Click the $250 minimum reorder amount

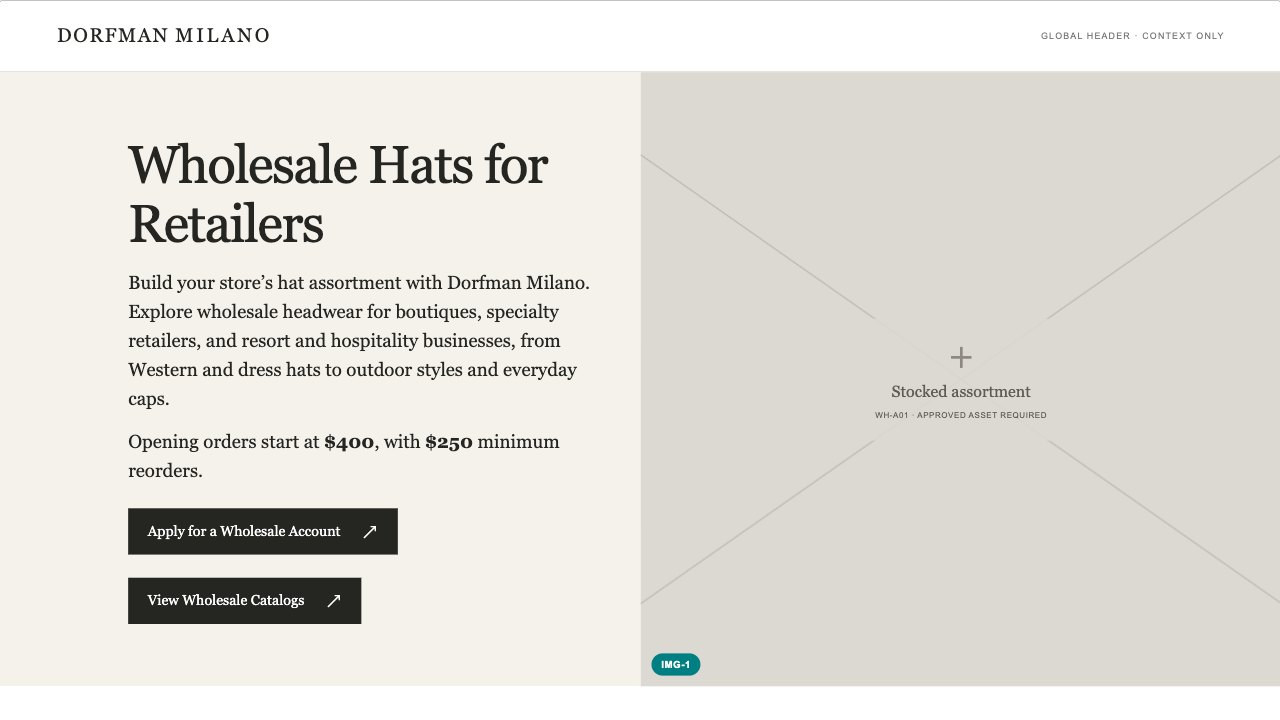pyautogui.click(x=449, y=442)
